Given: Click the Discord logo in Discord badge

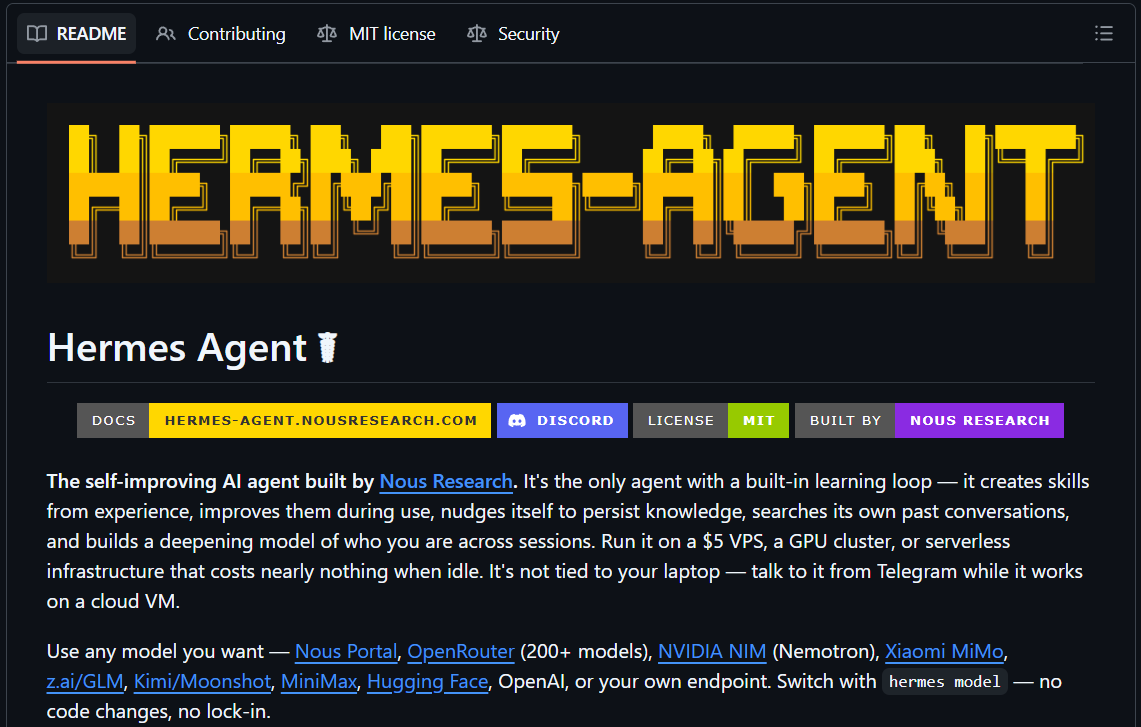Looking at the screenshot, I should point(517,421).
